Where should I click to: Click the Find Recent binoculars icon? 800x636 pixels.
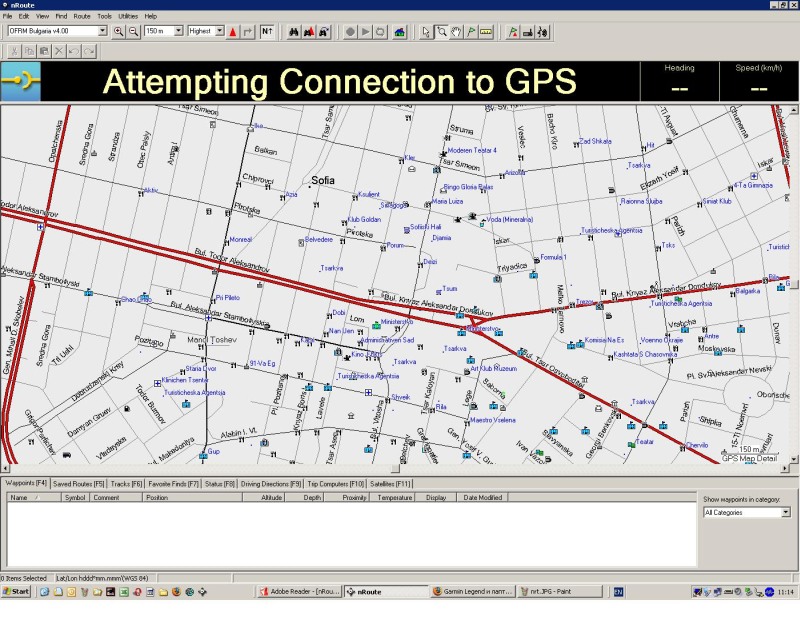coord(324,32)
